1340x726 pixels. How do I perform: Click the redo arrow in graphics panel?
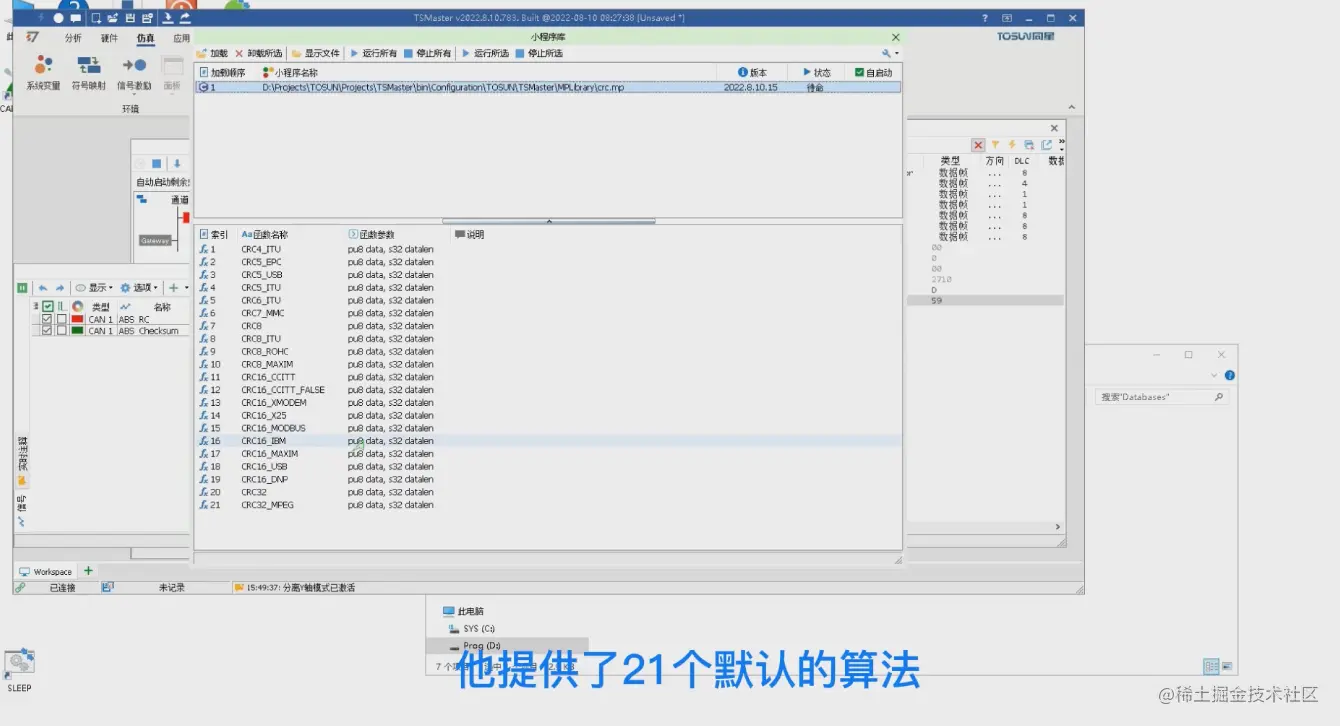tap(59, 288)
